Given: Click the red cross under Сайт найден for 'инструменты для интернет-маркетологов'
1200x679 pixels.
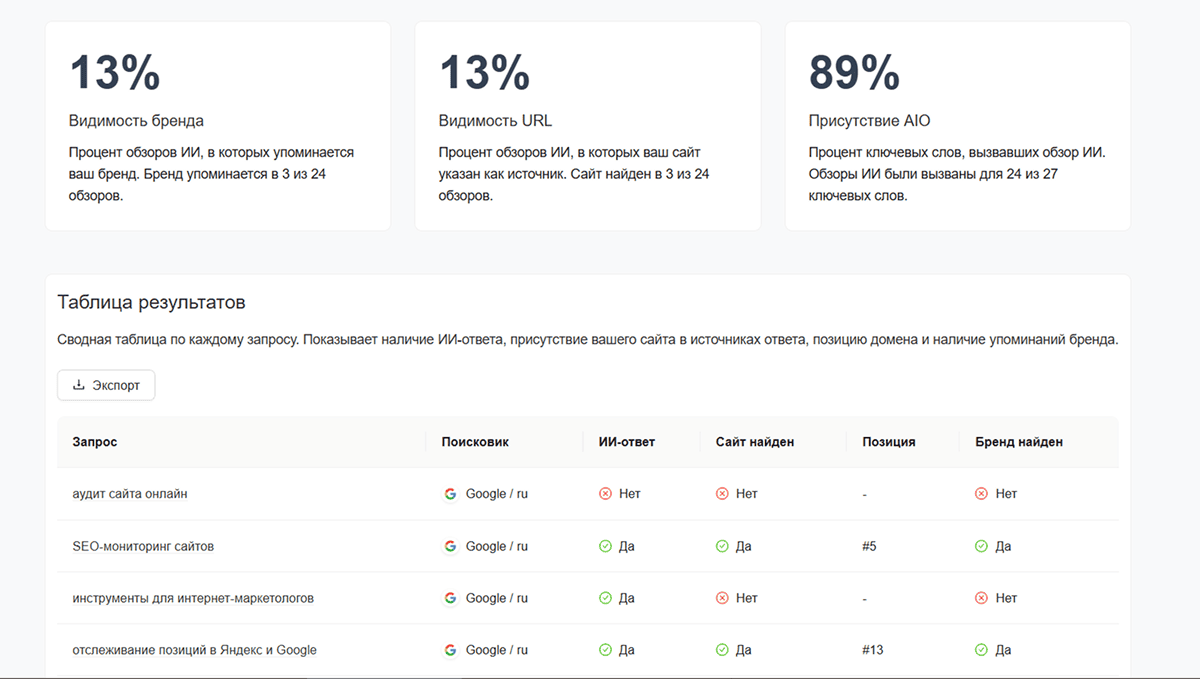Looking at the screenshot, I should coord(722,597).
